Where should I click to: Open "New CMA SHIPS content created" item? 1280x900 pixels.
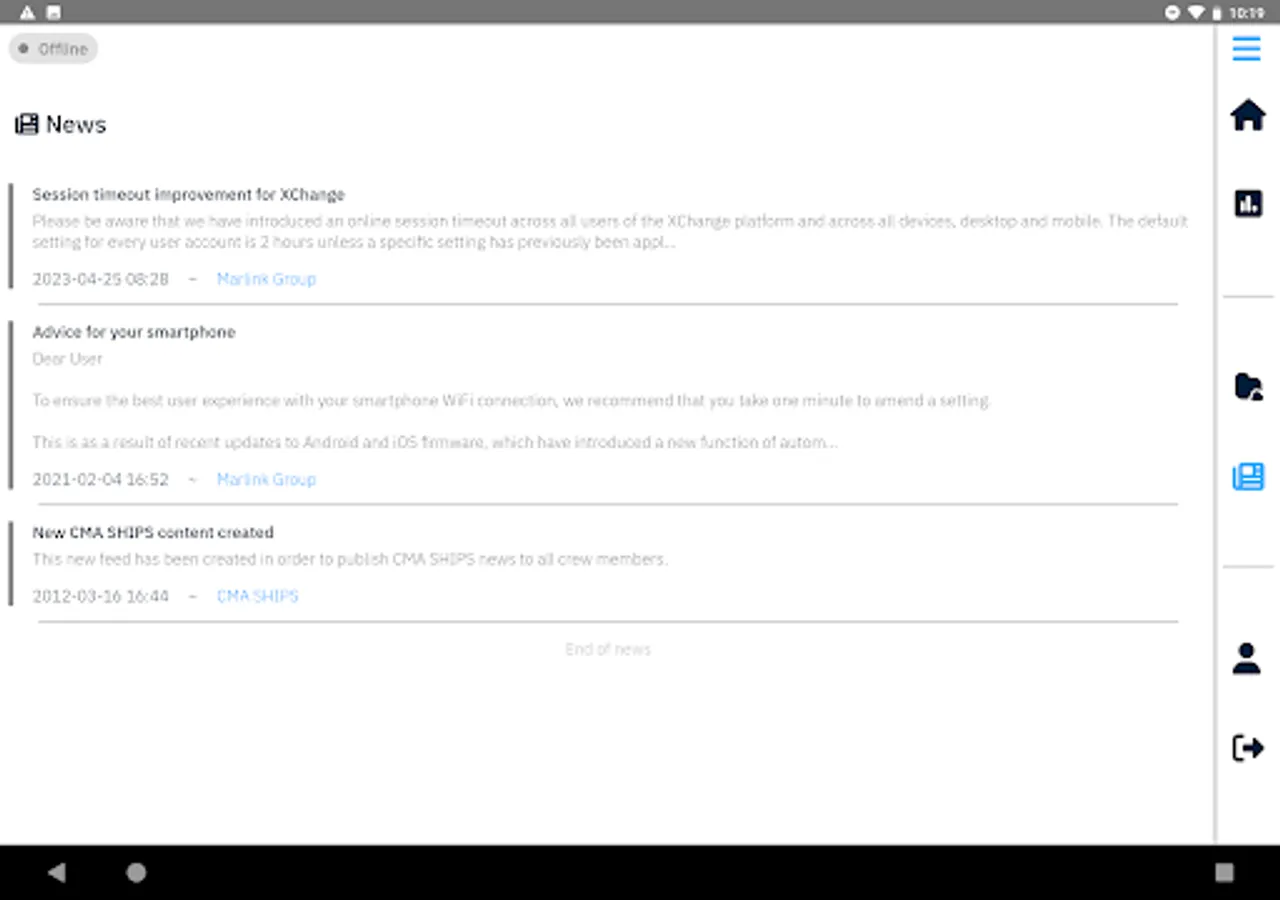pyautogui.click(x=152, y=532)
